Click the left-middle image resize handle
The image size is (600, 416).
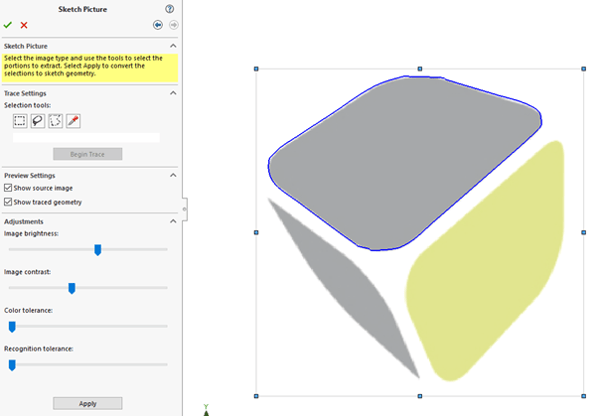256,232
